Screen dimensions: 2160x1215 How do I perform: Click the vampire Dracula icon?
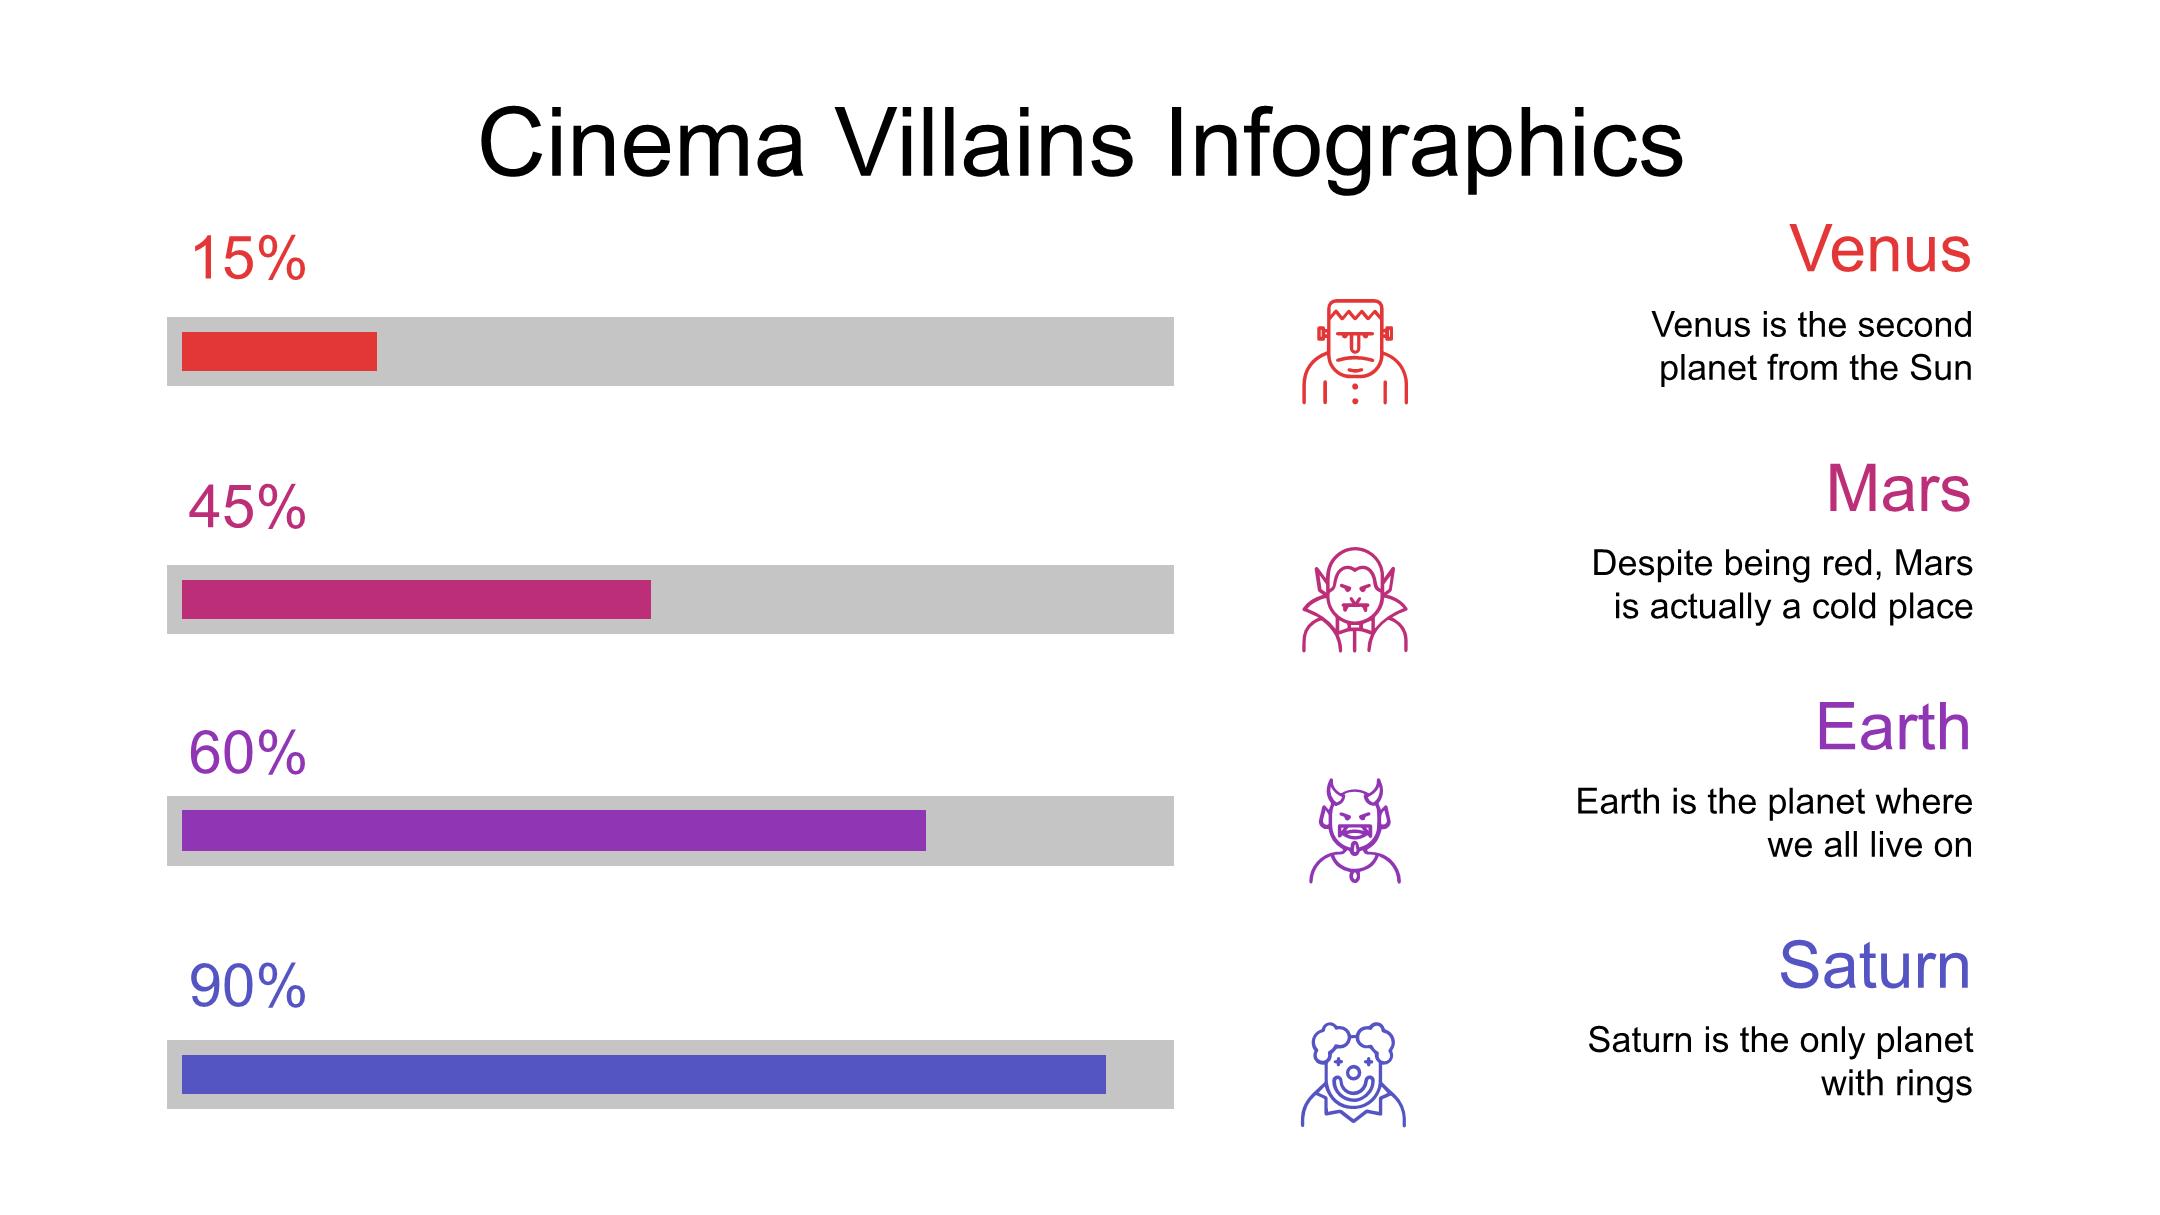point(1355,599)
